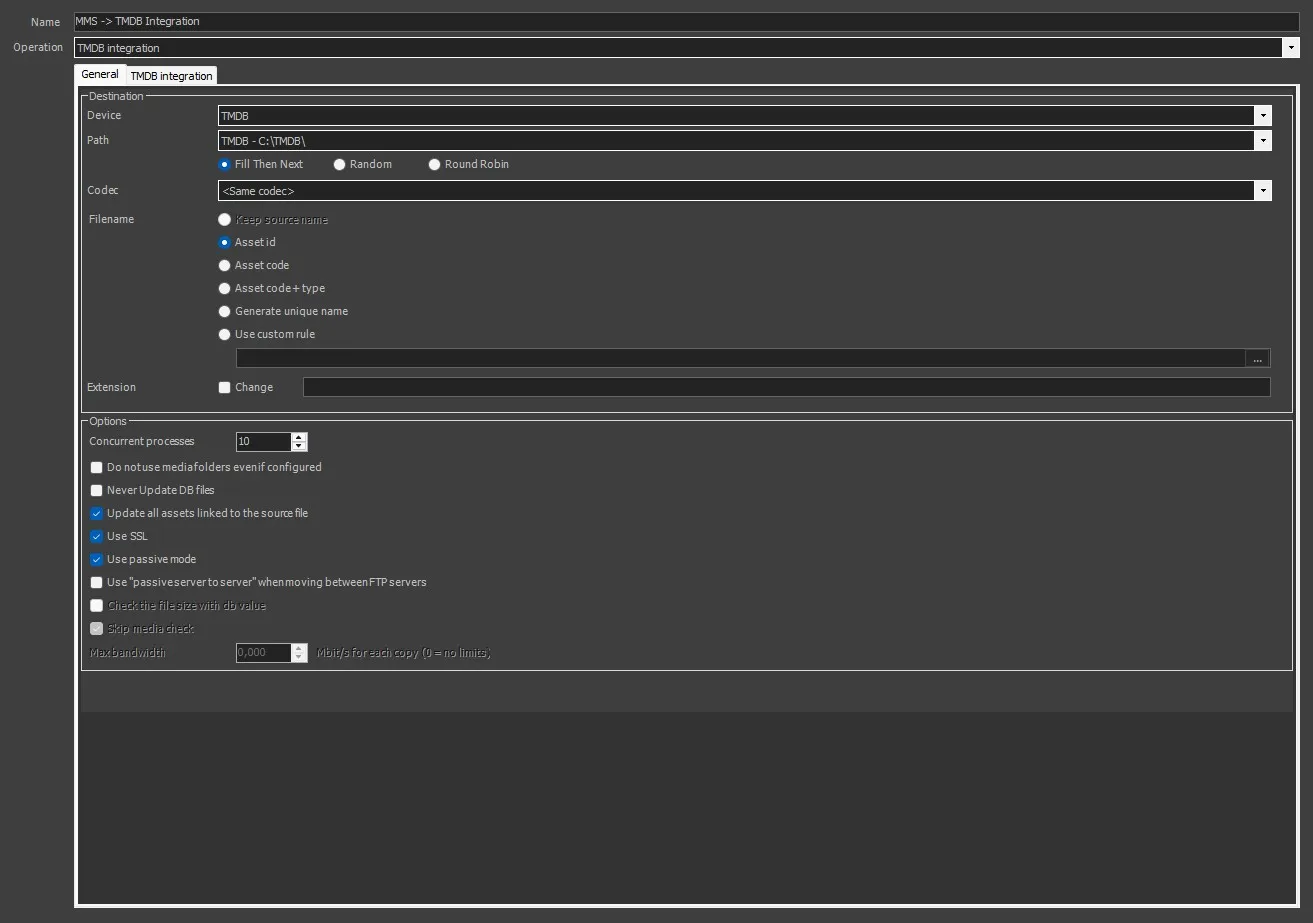Increase Concurrent processes with up arrow
The width and height of the screenshot is (1313, 923).
point(299,437)
